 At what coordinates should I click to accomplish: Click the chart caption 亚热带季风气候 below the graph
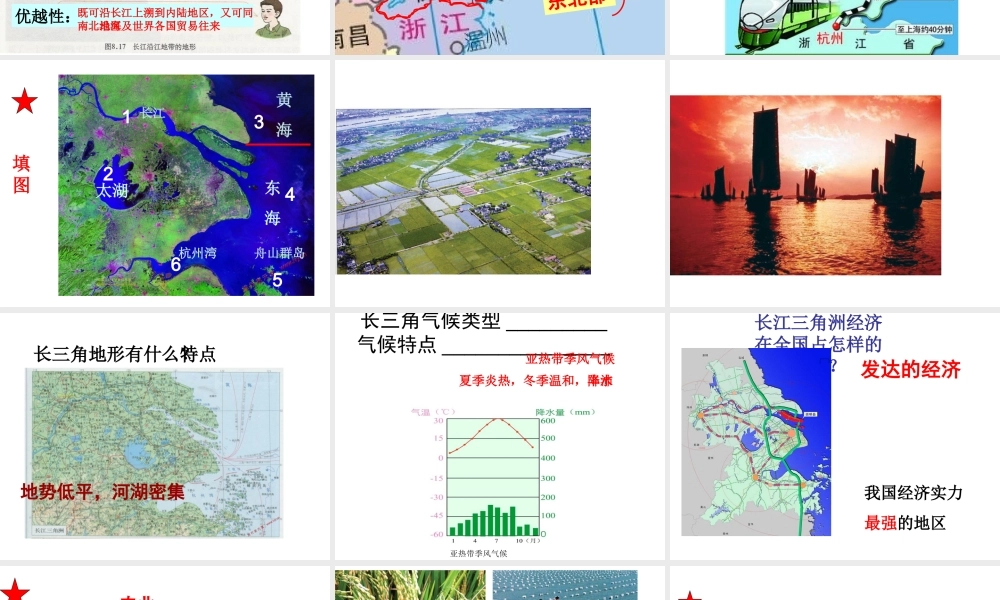[x=478, y=553]
